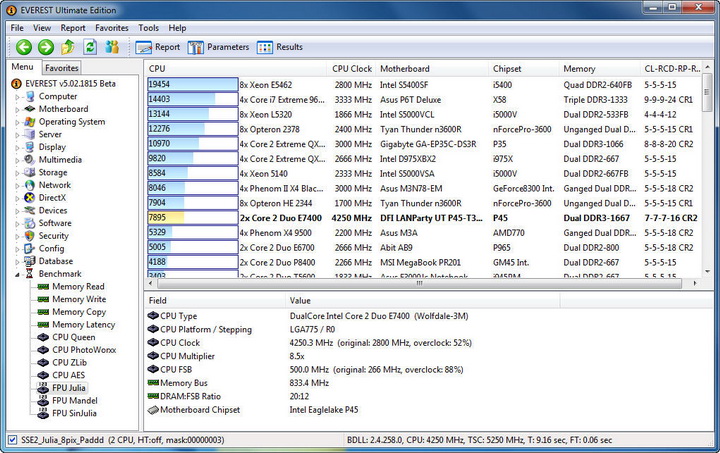Switch to the Favorites tab in sidebar
The image size is (720, 453).
coord(62,68)
